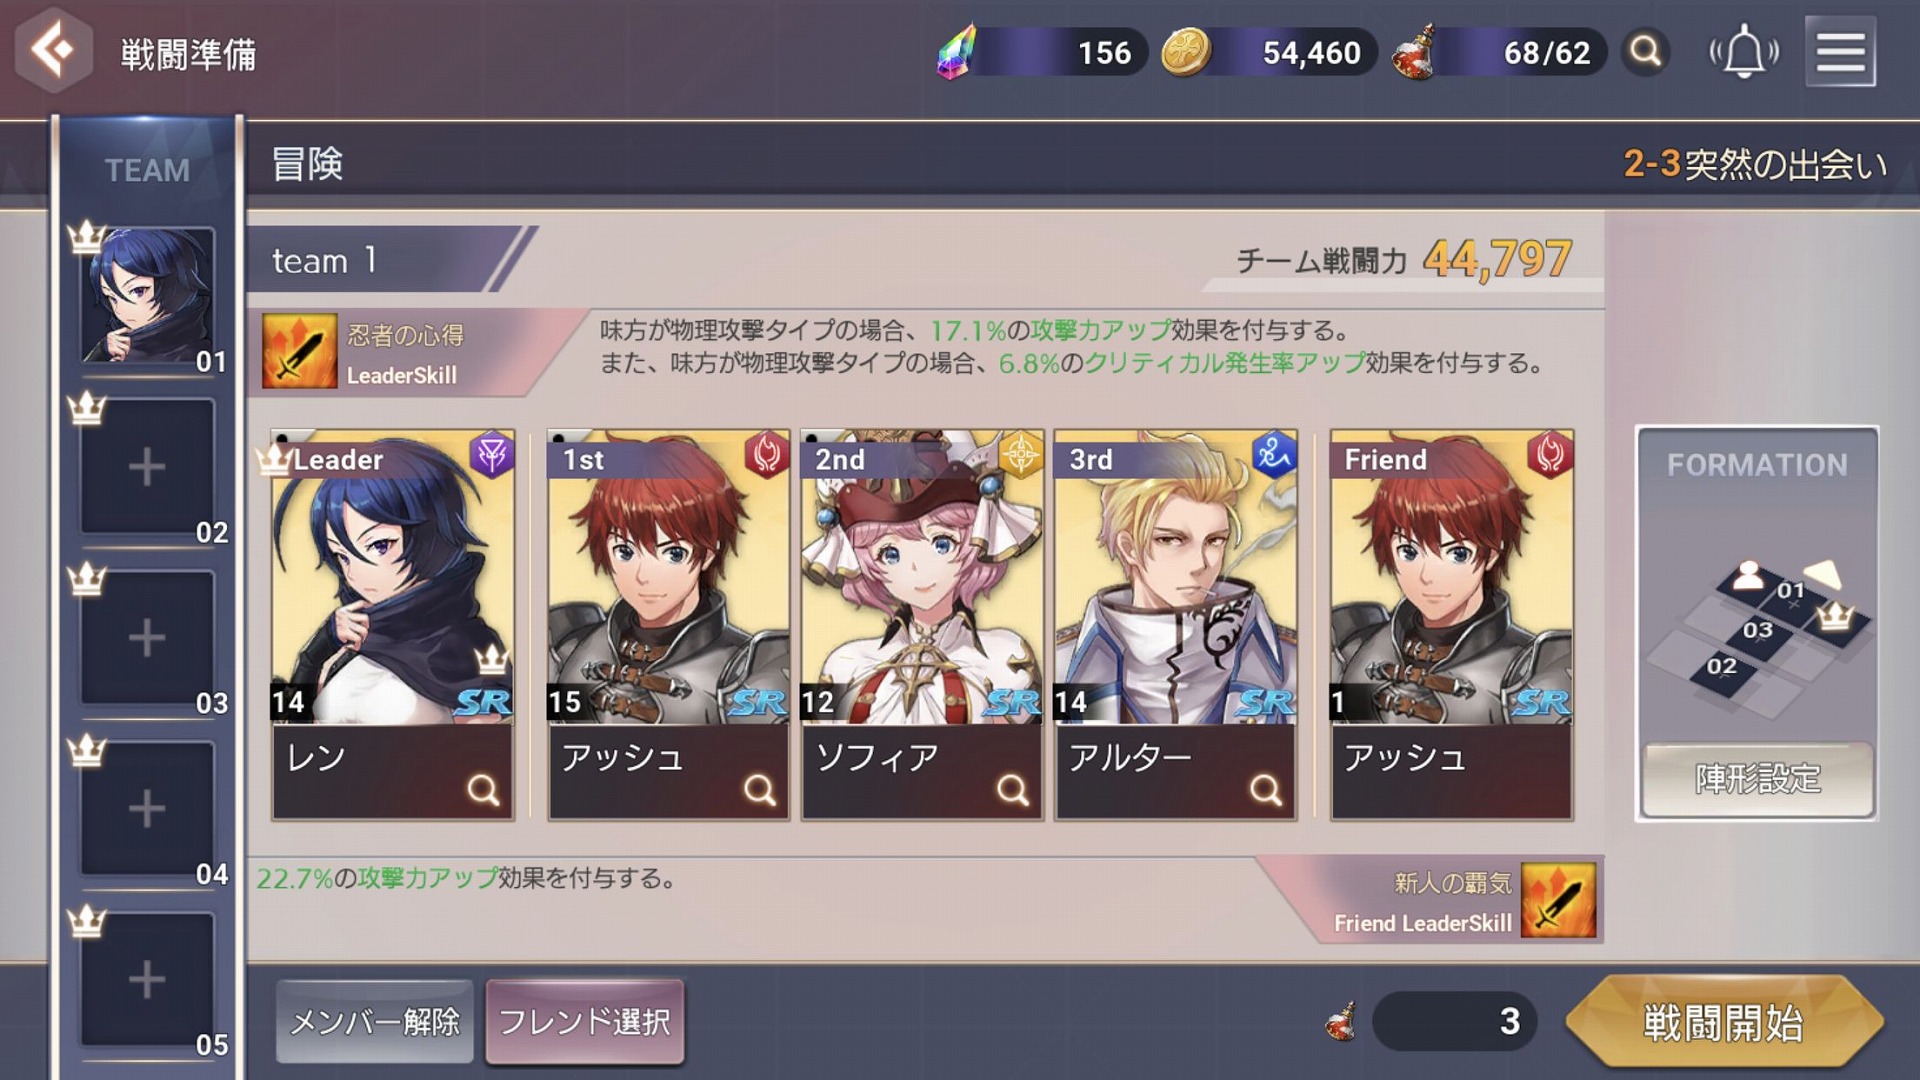Inspect ソフィア with the magnifier icon
Screen dimensions: 1920x1080
point(1012,790)
